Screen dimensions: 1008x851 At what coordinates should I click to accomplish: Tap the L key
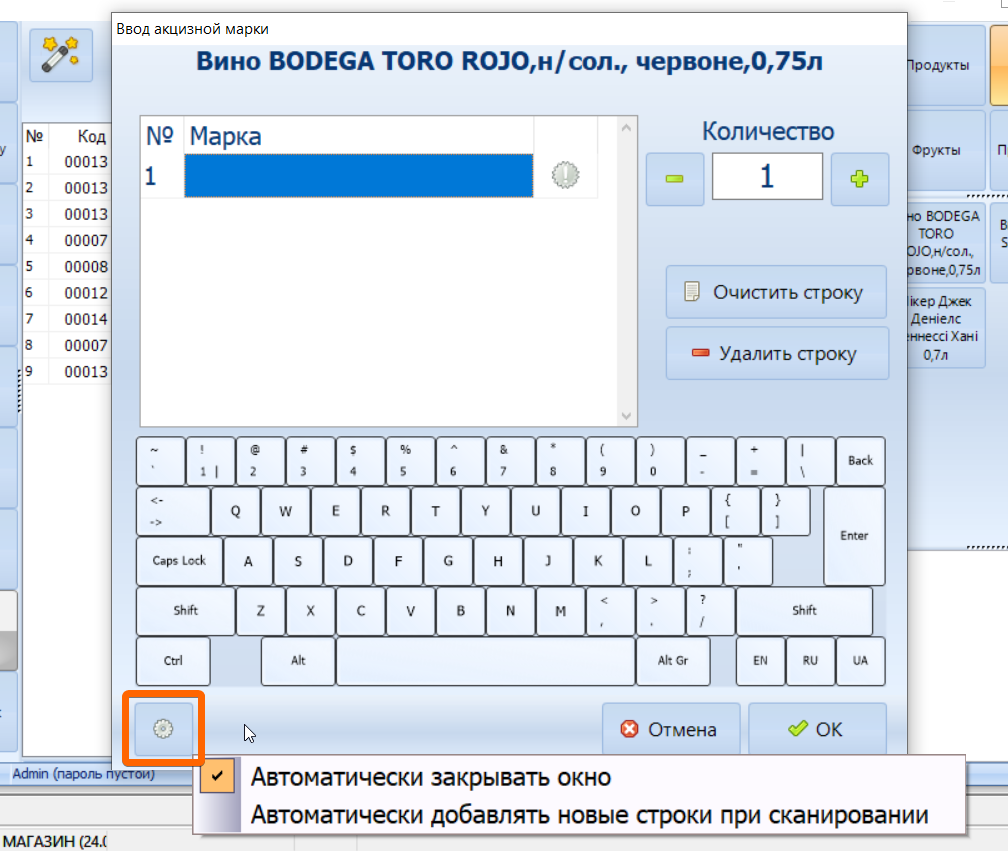point(648,560)
